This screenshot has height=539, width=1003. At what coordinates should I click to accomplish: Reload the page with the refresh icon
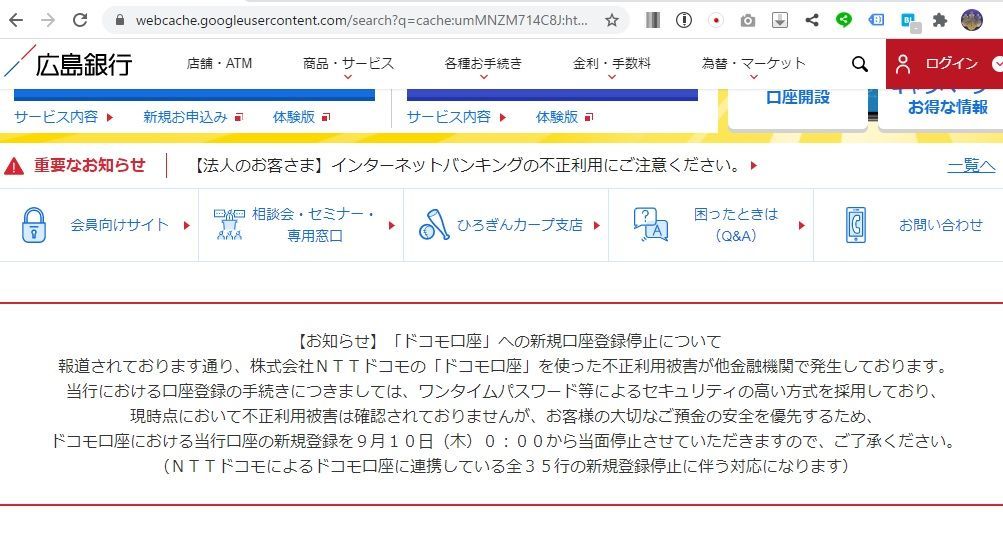[x=80, y=20]
